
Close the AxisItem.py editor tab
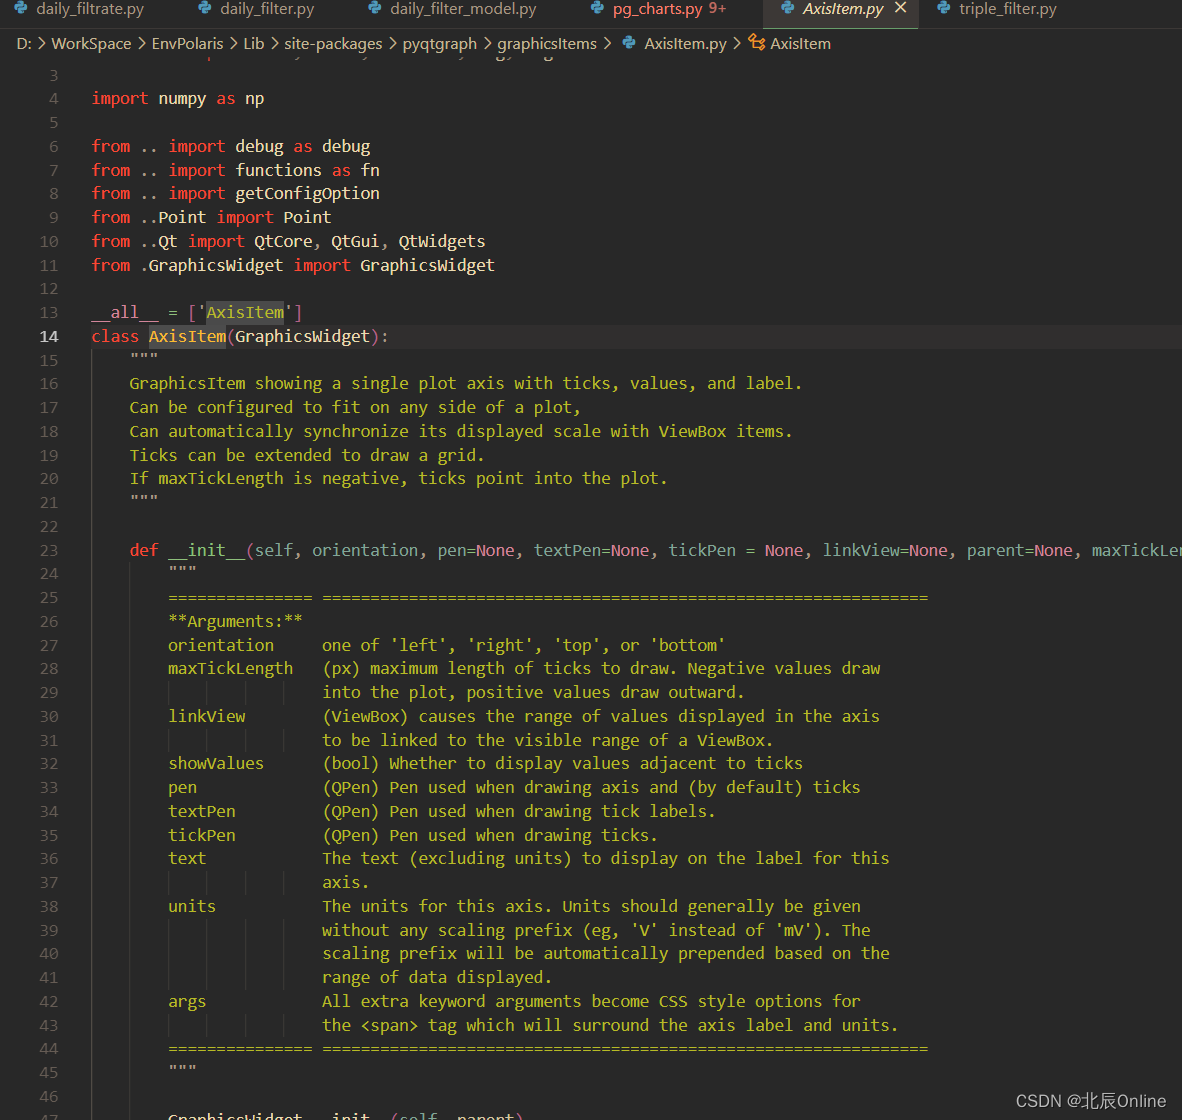tap(900, 8)
